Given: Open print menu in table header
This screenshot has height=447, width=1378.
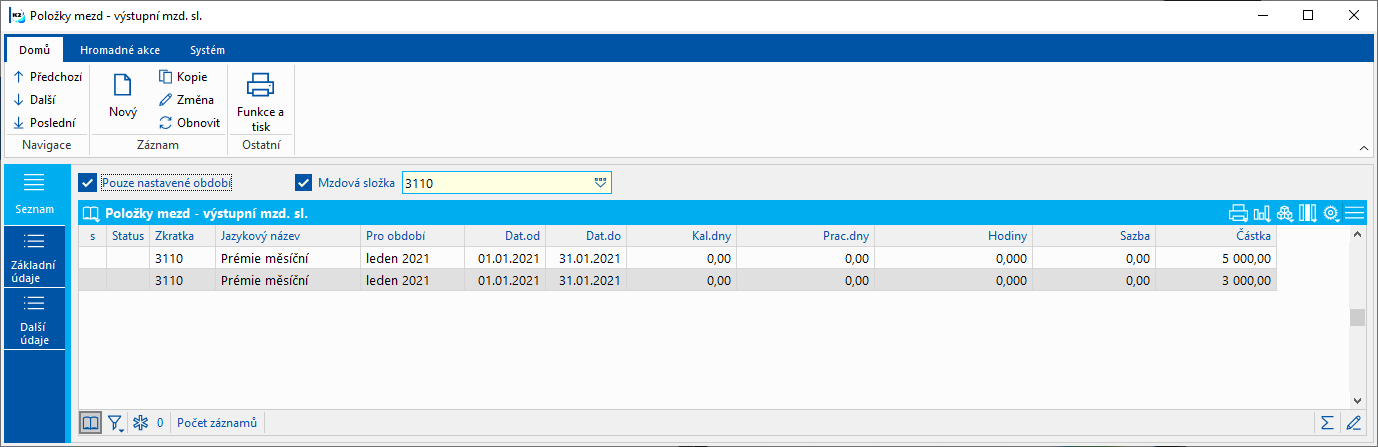Looking at the screenshot, I should 1238,213.
